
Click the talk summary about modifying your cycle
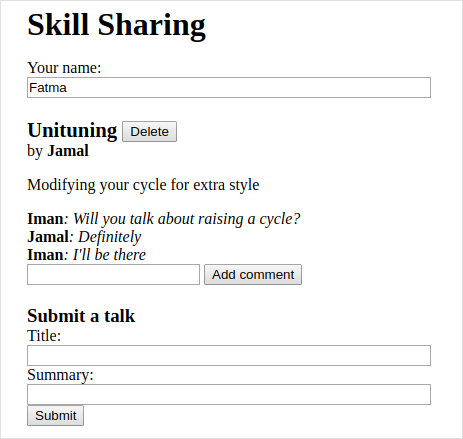click(143, 185)
